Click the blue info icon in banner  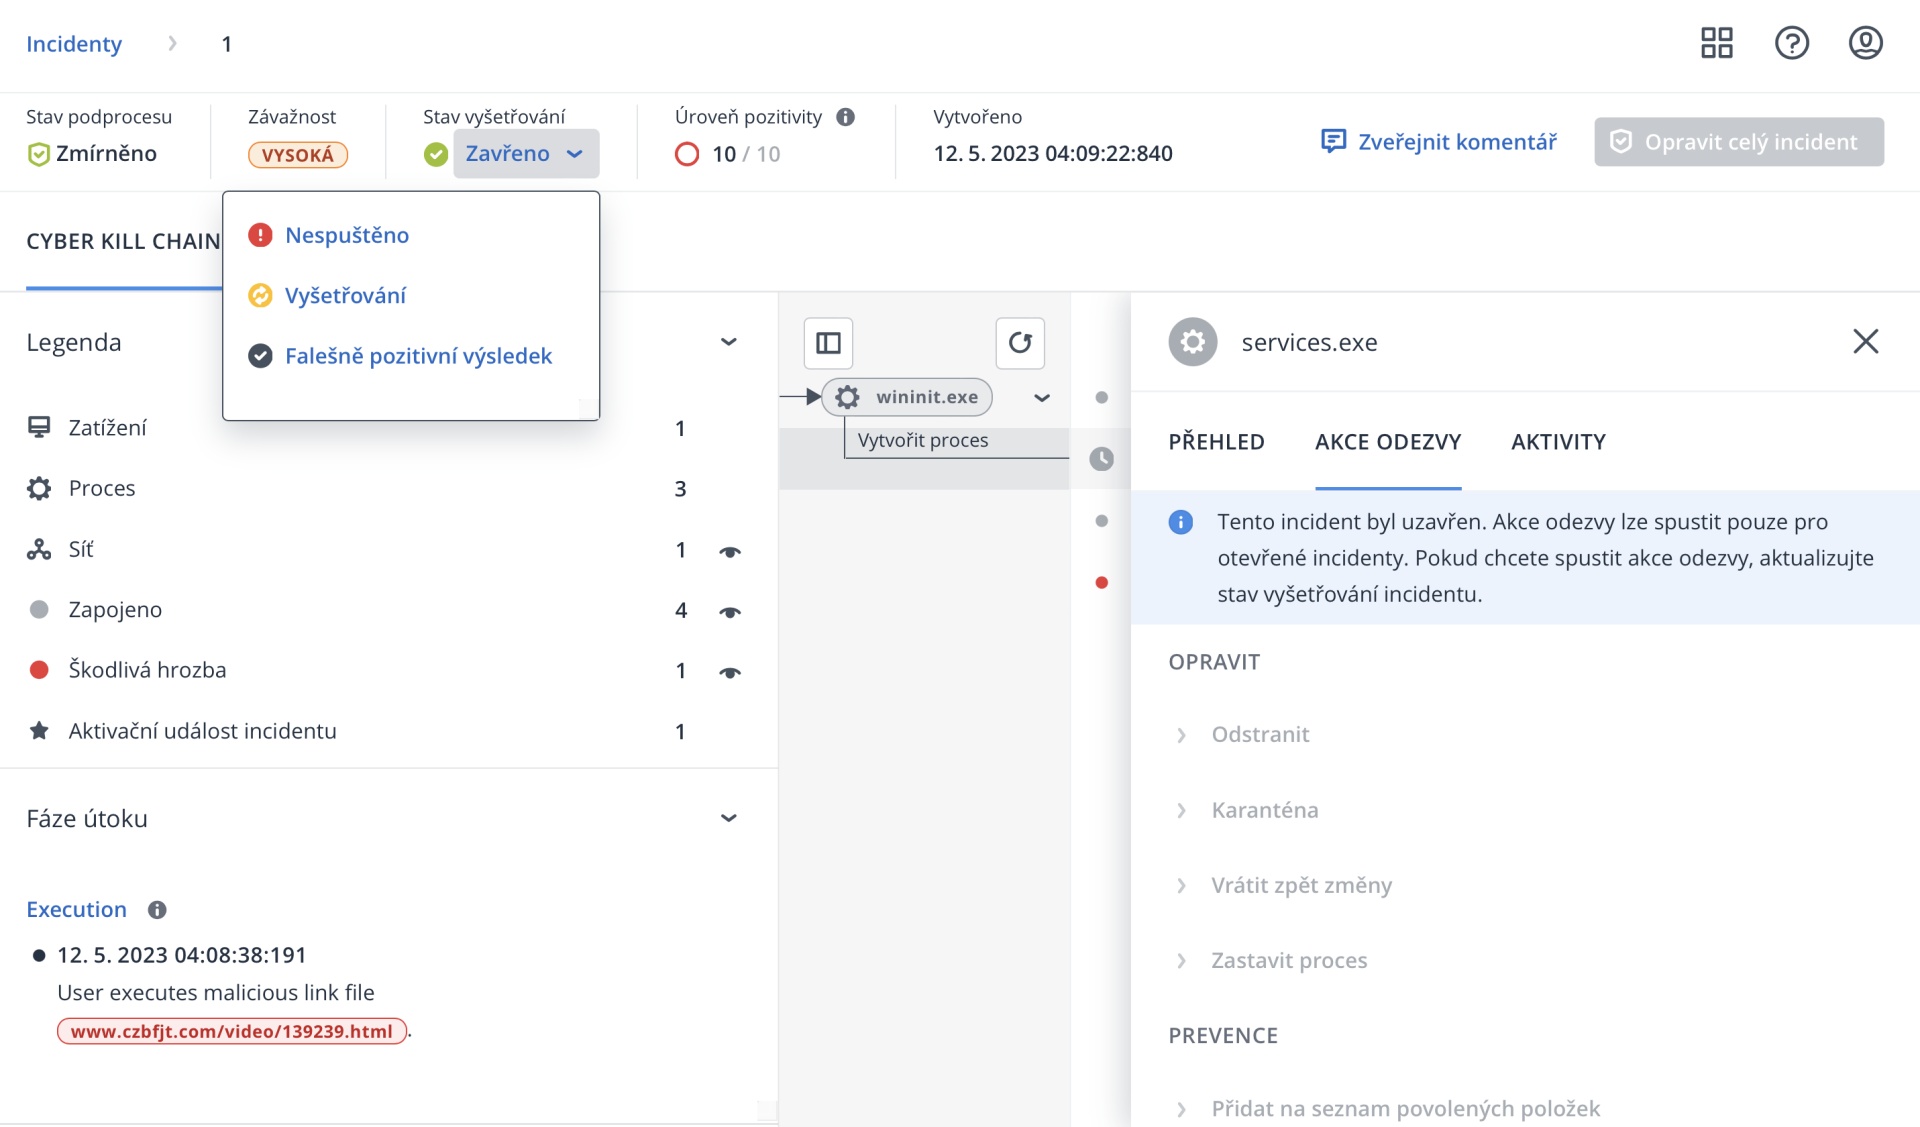[1181, 522]
